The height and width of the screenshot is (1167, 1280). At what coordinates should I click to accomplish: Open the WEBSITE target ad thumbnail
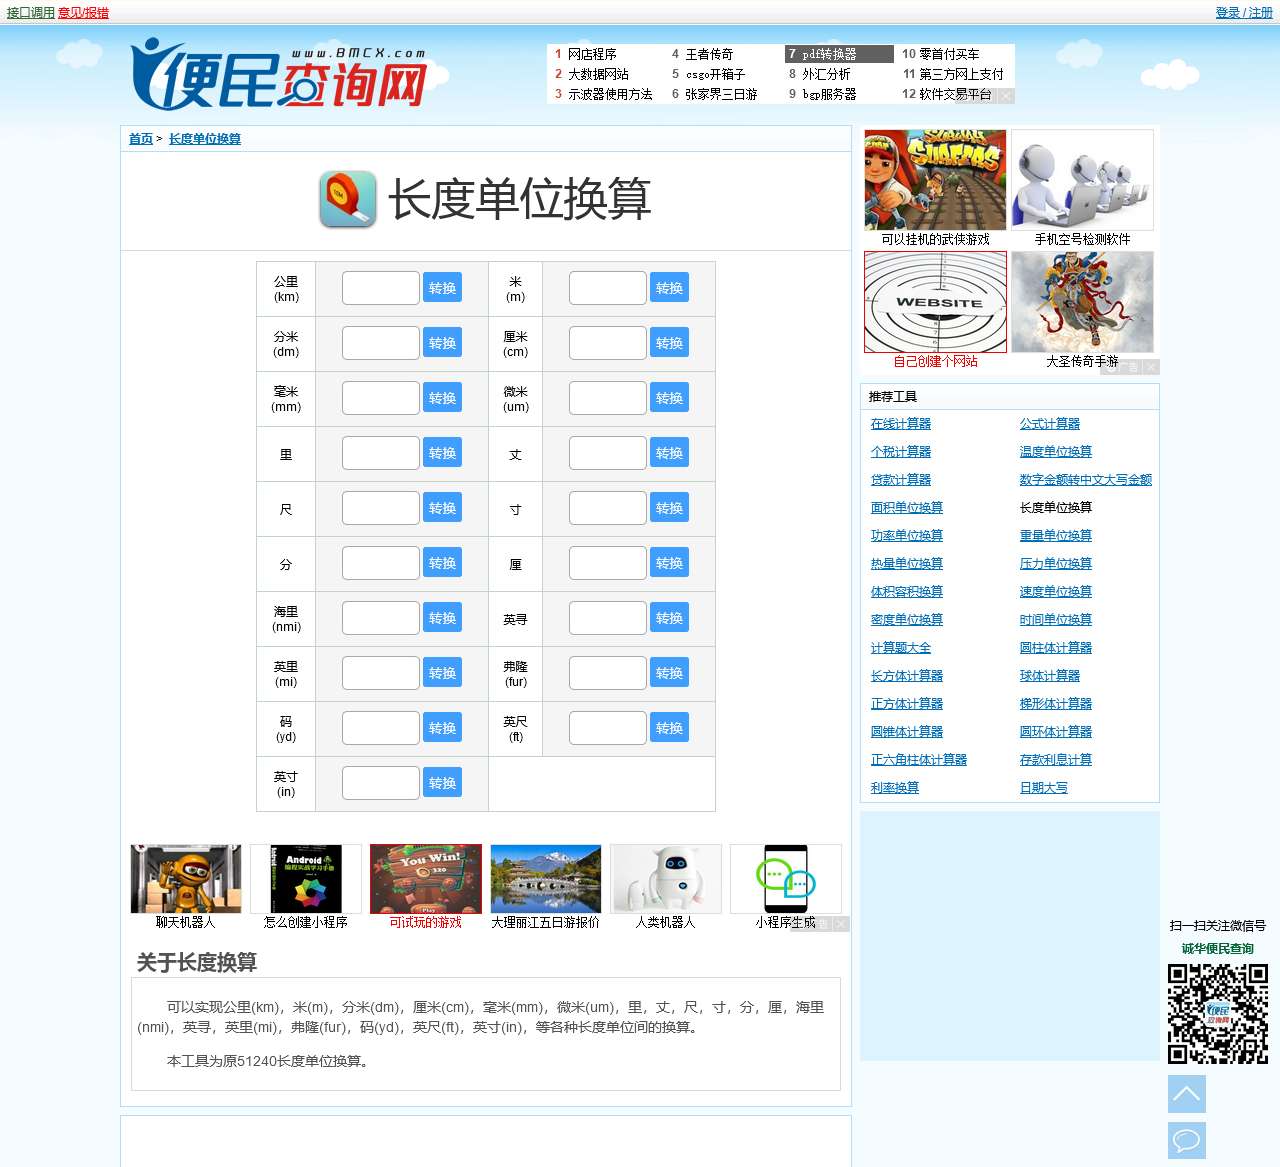pos(935,302)
